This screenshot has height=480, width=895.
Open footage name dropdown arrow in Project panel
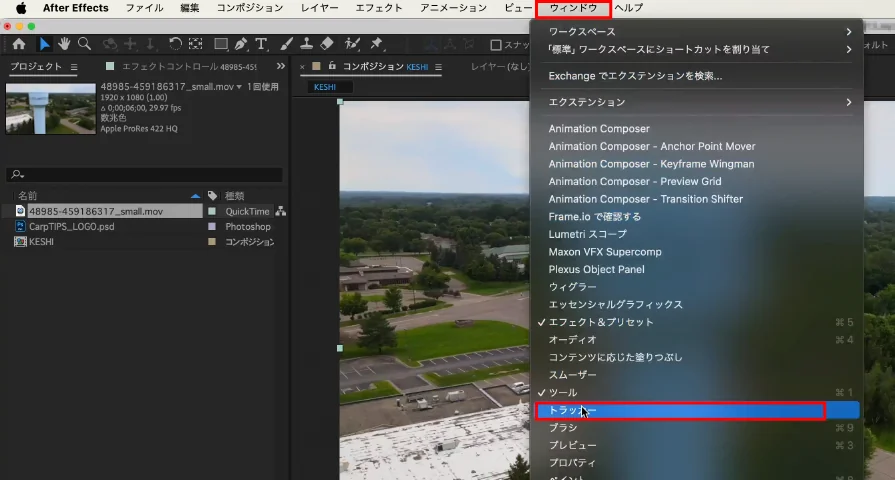[239, 87]
